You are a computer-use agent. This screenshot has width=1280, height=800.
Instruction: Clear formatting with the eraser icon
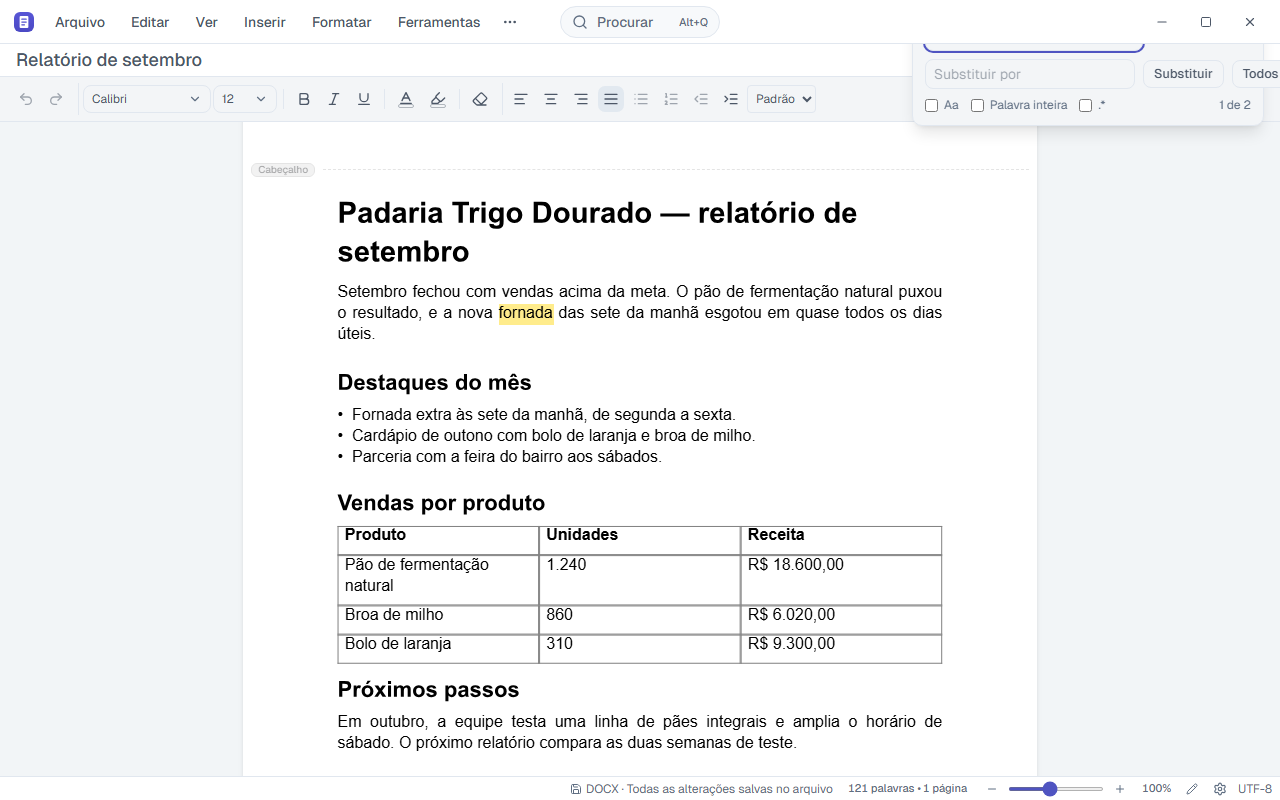point(480,99)
